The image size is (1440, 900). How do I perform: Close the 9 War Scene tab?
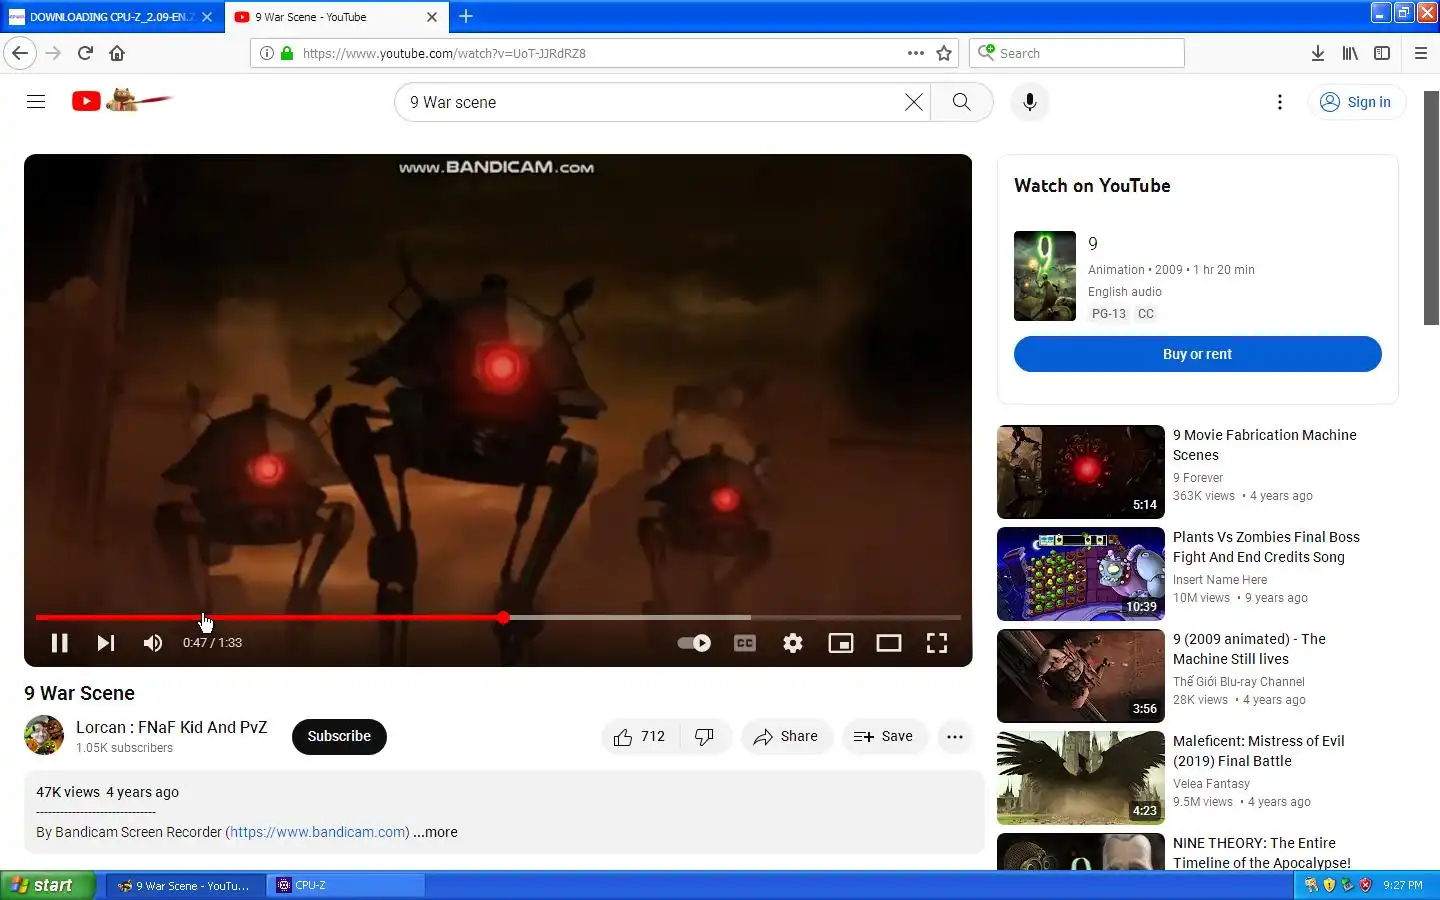[x=432, y=17]
